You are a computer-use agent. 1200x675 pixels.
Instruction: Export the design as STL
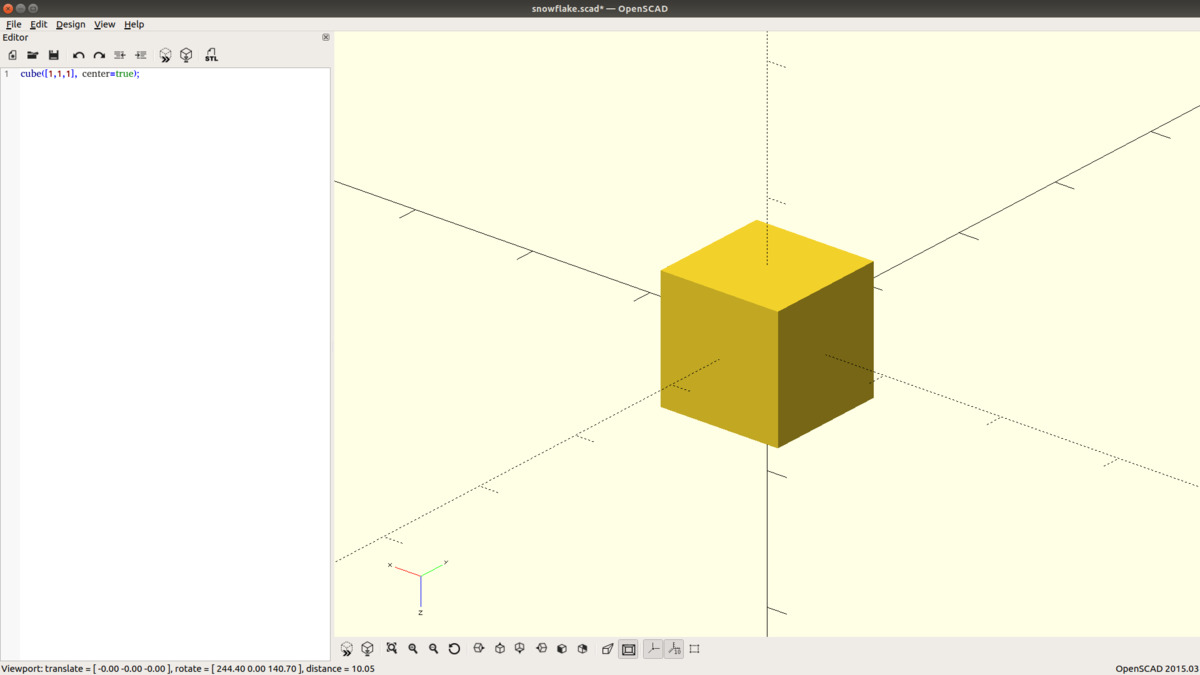(x=211, y=55)
